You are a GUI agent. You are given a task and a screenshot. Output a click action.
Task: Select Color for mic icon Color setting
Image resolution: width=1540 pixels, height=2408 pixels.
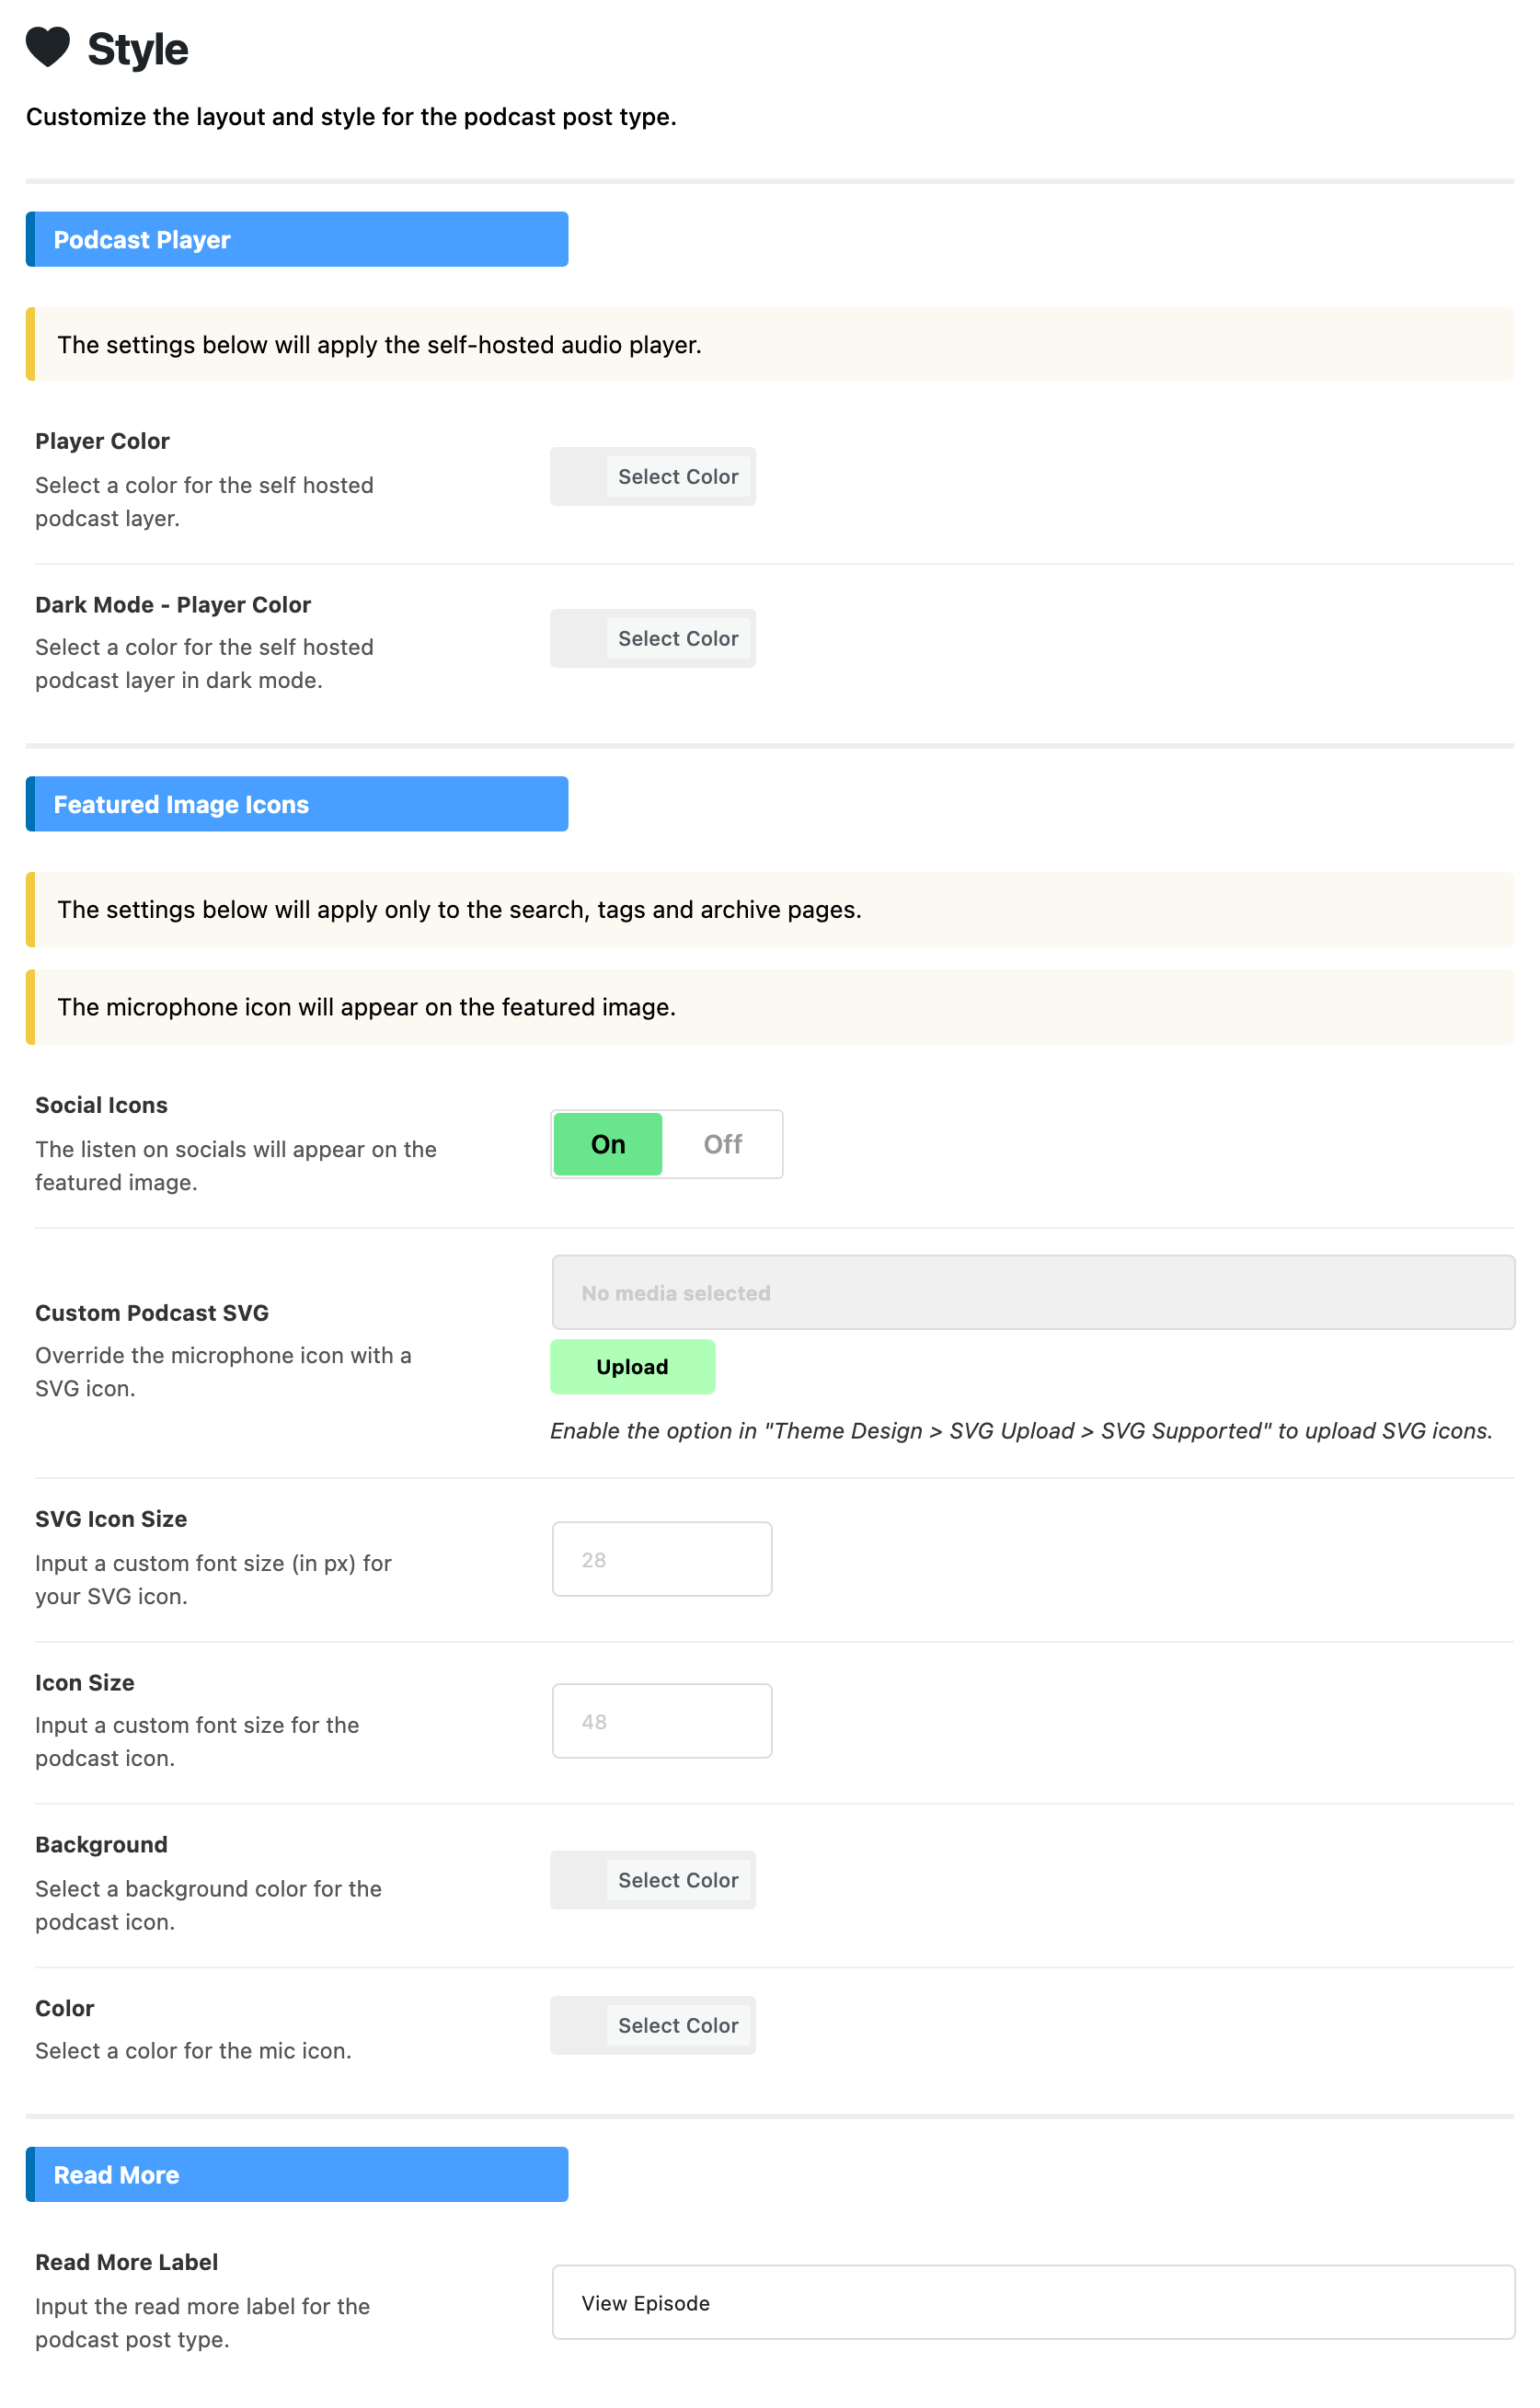[x=678, y=2025]
